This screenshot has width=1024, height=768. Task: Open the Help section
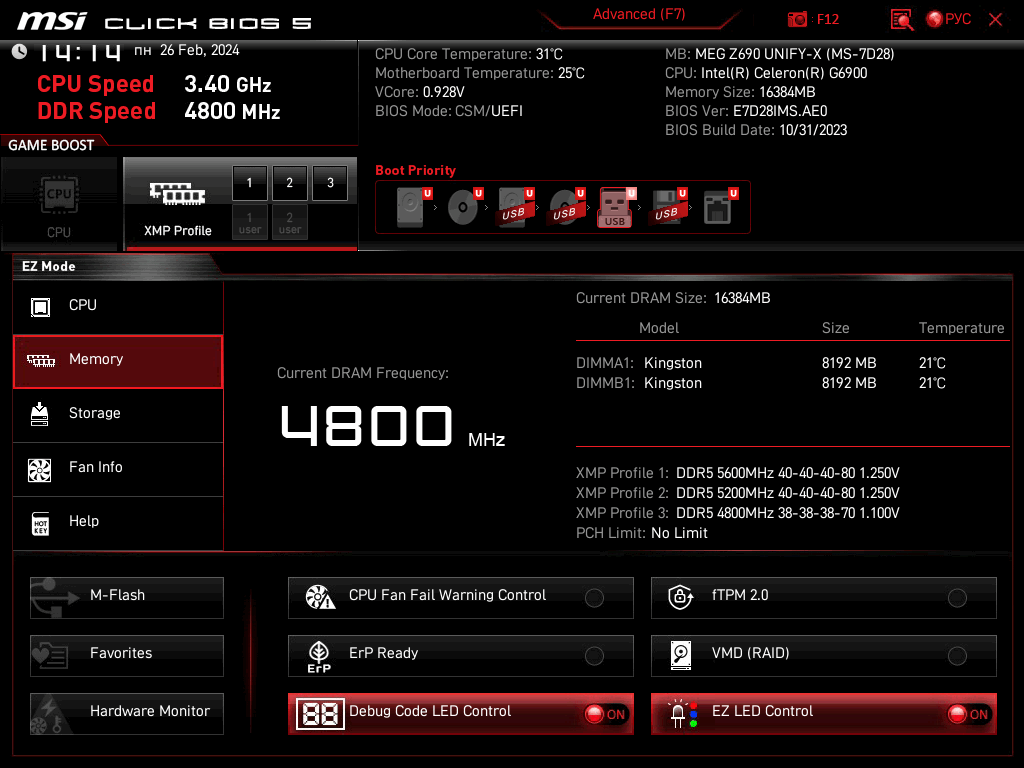click(118, 523)
